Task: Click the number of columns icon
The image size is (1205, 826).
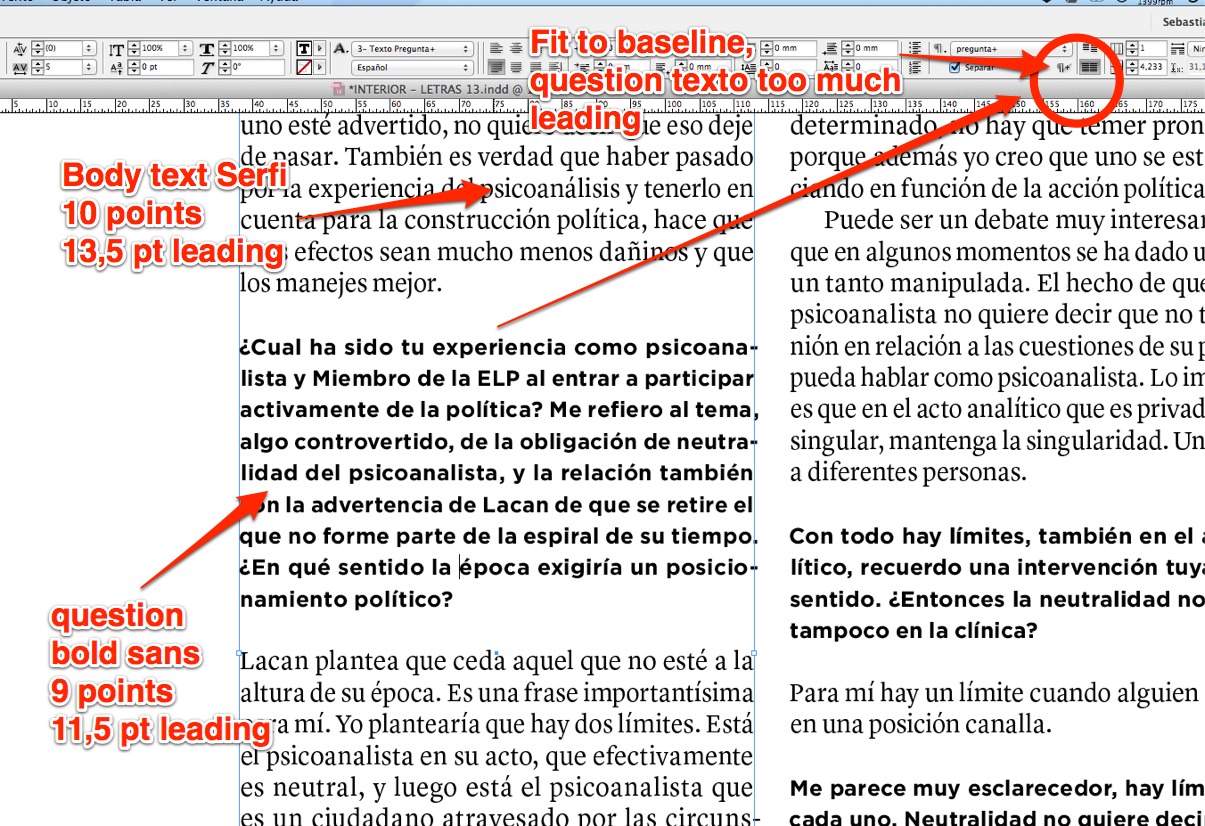Action: click(x=1117, y=49)
